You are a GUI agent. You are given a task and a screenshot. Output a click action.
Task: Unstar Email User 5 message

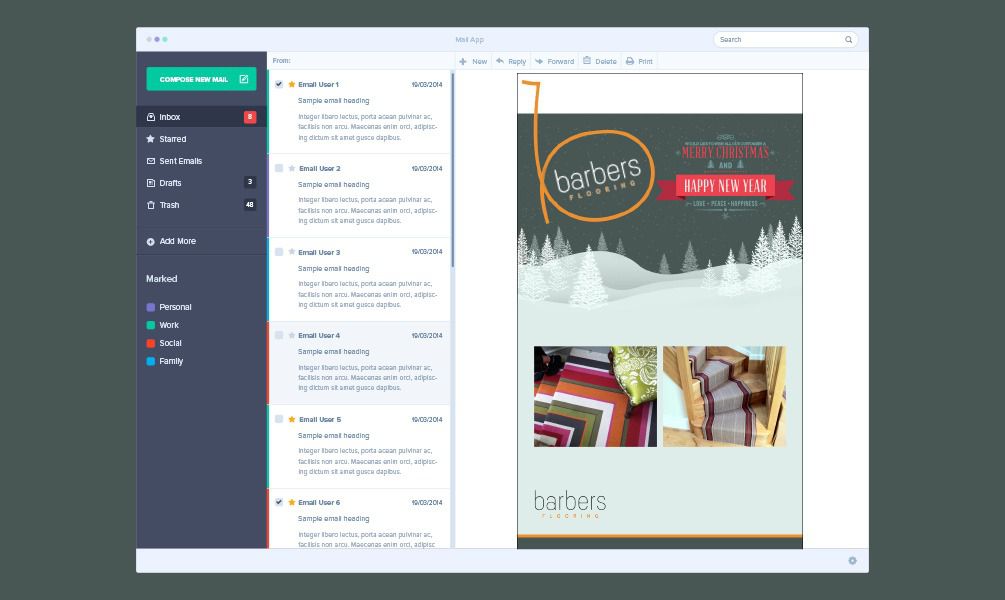click(292, 419)
